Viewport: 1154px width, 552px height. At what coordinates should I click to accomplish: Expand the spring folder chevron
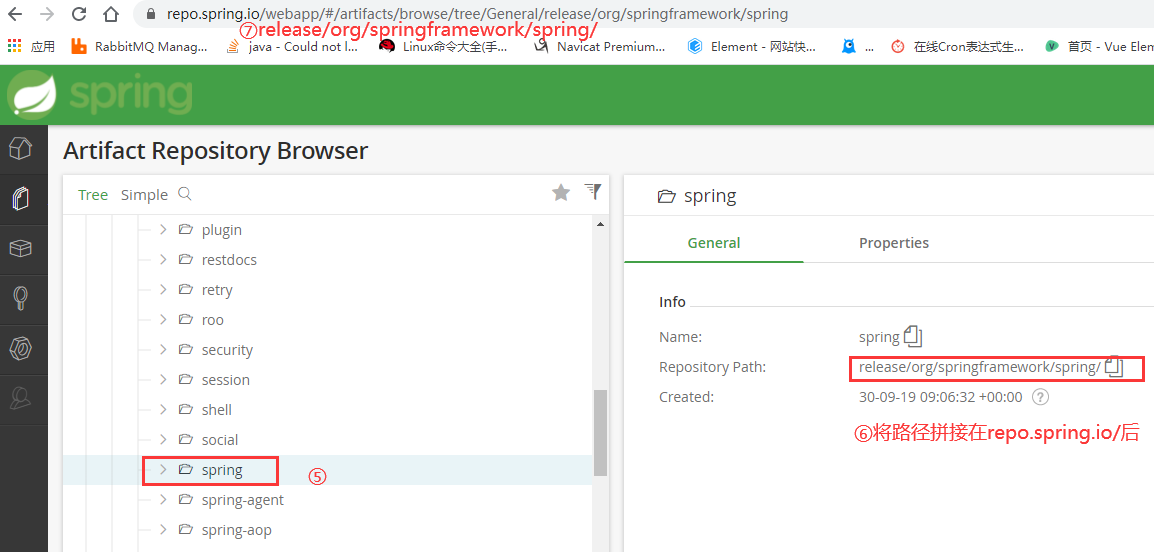pyautogui.click(x=163, y=470)
